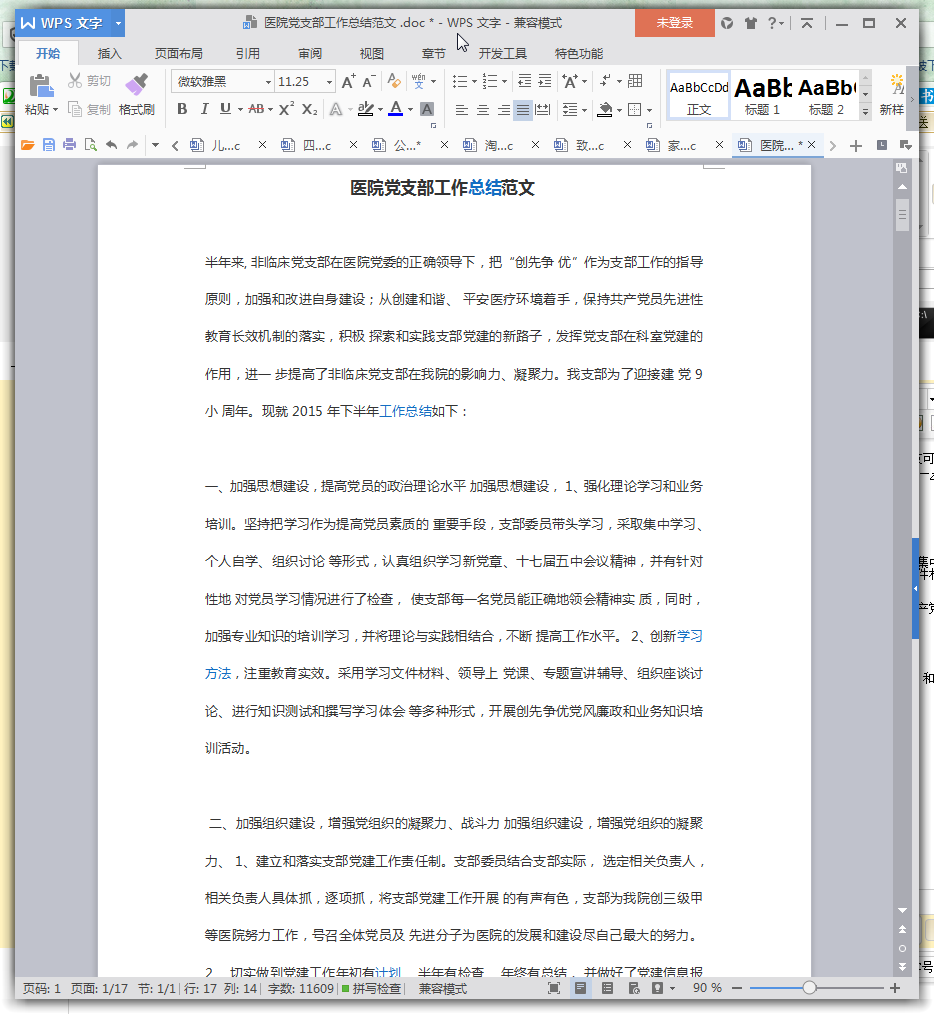Apply superscript formatting
The width and height of the screenshot is (934, 1014).
point(286,109)
